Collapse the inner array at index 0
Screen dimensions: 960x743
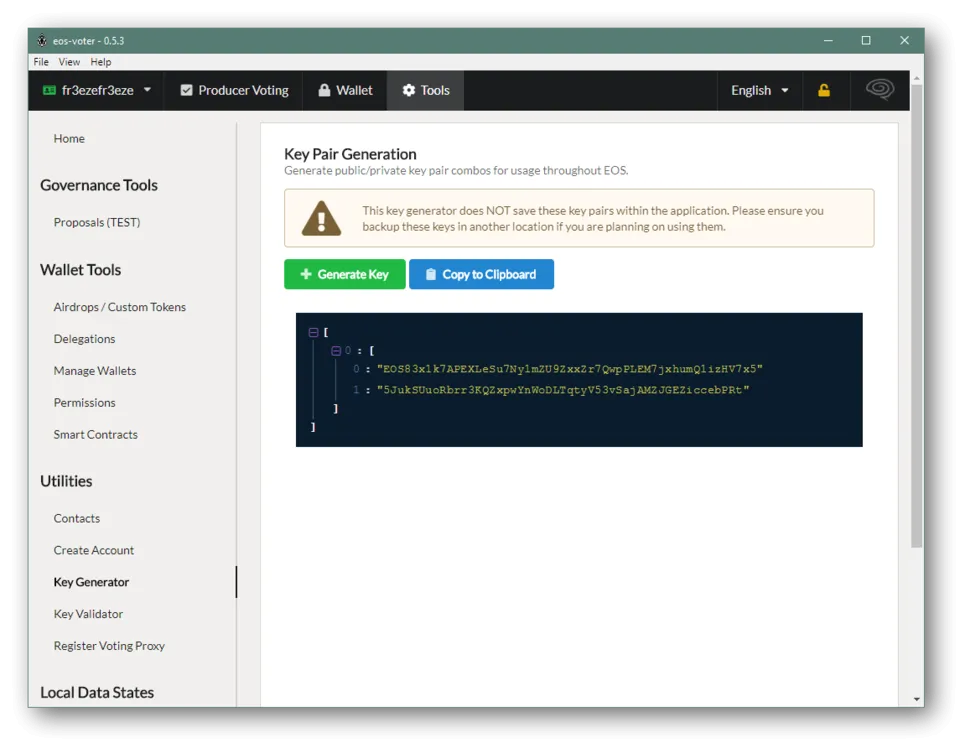pos(336,351)
